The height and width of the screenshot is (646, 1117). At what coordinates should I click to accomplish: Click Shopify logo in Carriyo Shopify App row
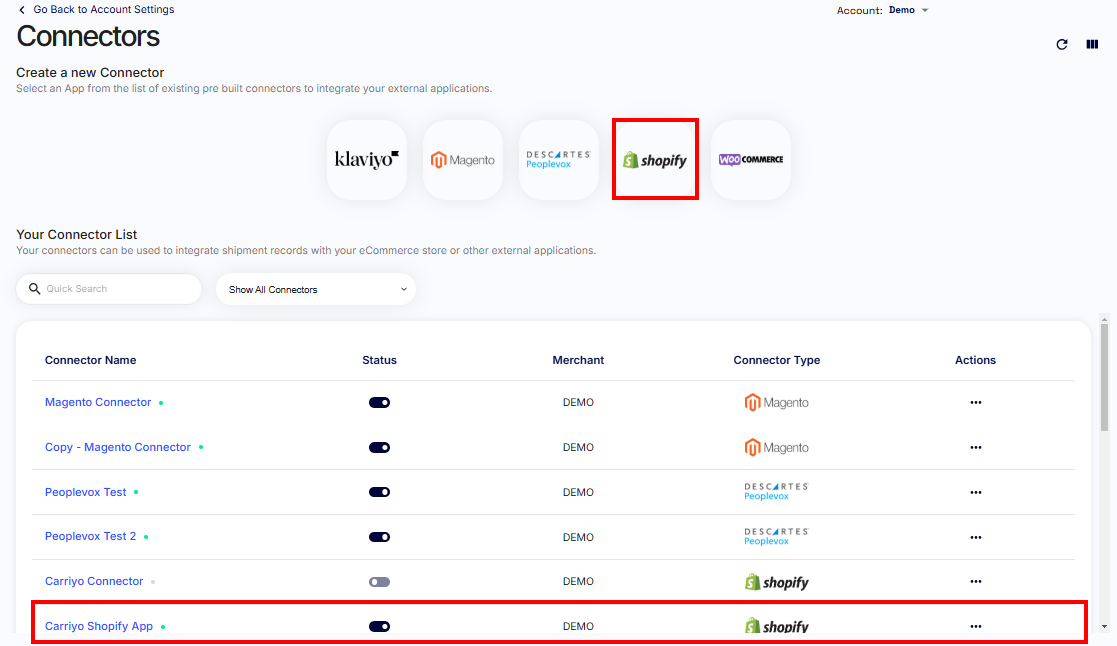pos(776,626)
